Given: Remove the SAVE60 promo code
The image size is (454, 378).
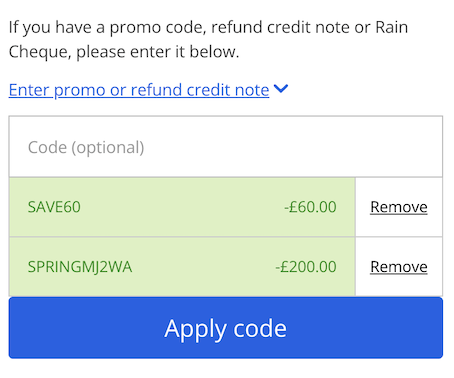Looking at the screenshot, I should click(399, 207).
